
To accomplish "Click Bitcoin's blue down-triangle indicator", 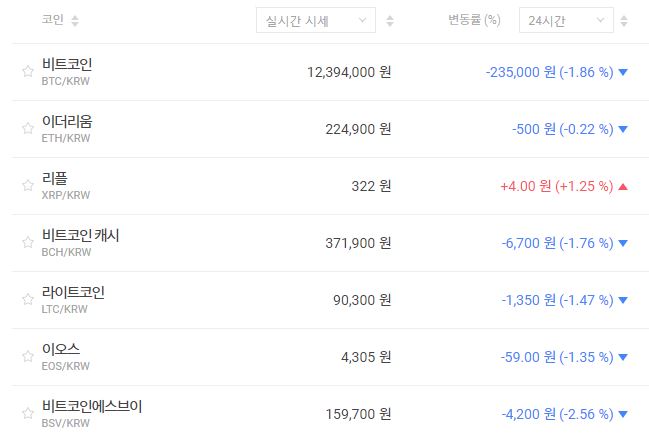I will point(623,72).
